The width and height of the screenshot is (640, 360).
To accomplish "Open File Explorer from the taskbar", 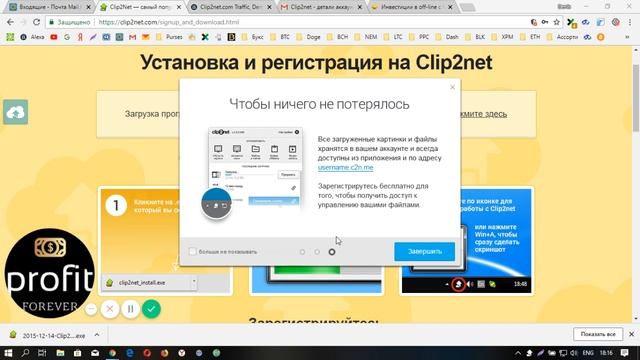I will 60,353.
